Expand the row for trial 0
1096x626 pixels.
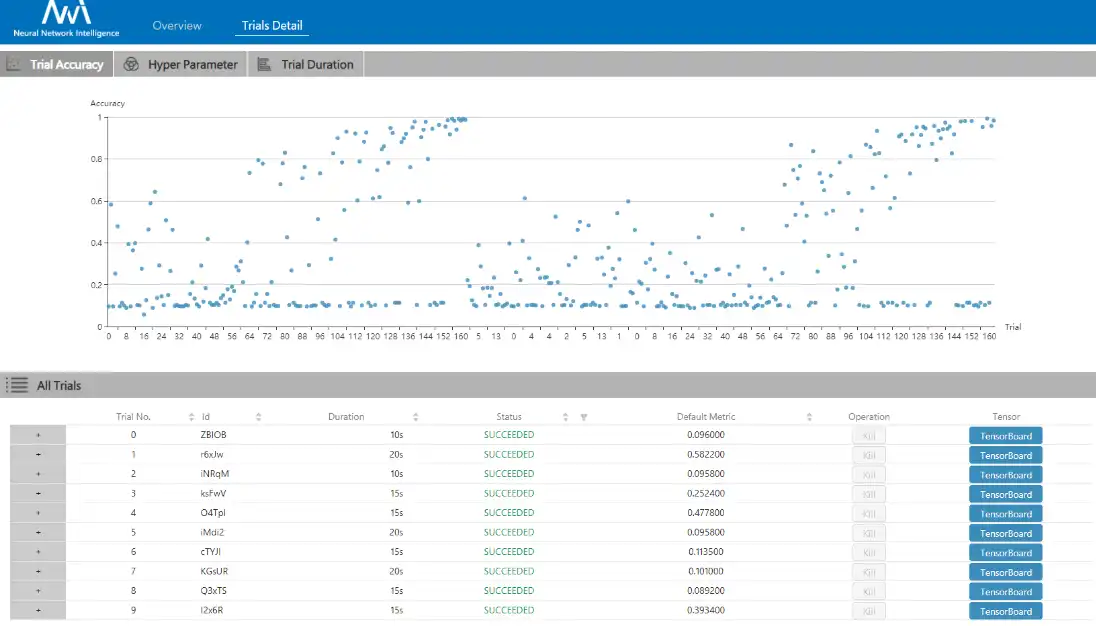(x=38, y=435)
